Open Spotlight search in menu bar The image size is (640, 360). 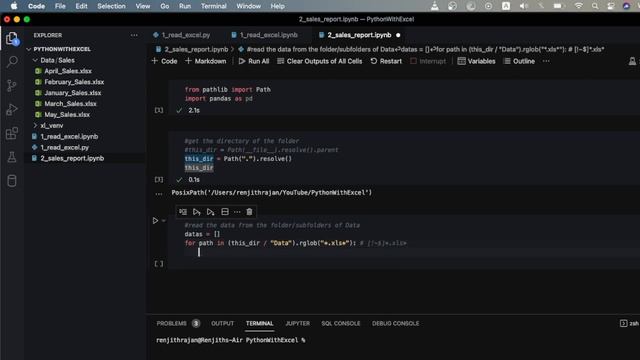(595, 6)
